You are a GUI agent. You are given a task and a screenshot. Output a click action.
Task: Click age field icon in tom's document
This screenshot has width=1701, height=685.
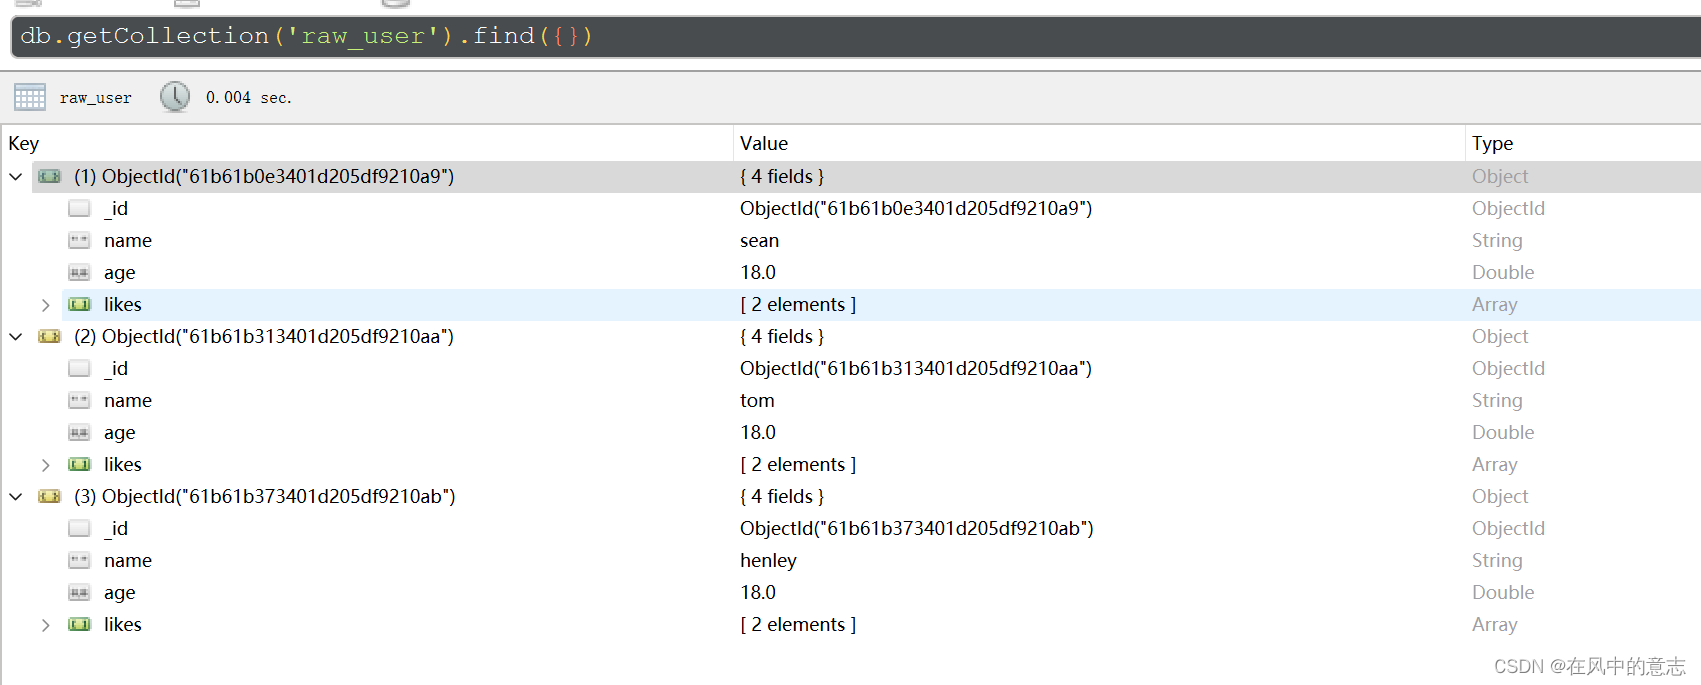tap(80, 433)
